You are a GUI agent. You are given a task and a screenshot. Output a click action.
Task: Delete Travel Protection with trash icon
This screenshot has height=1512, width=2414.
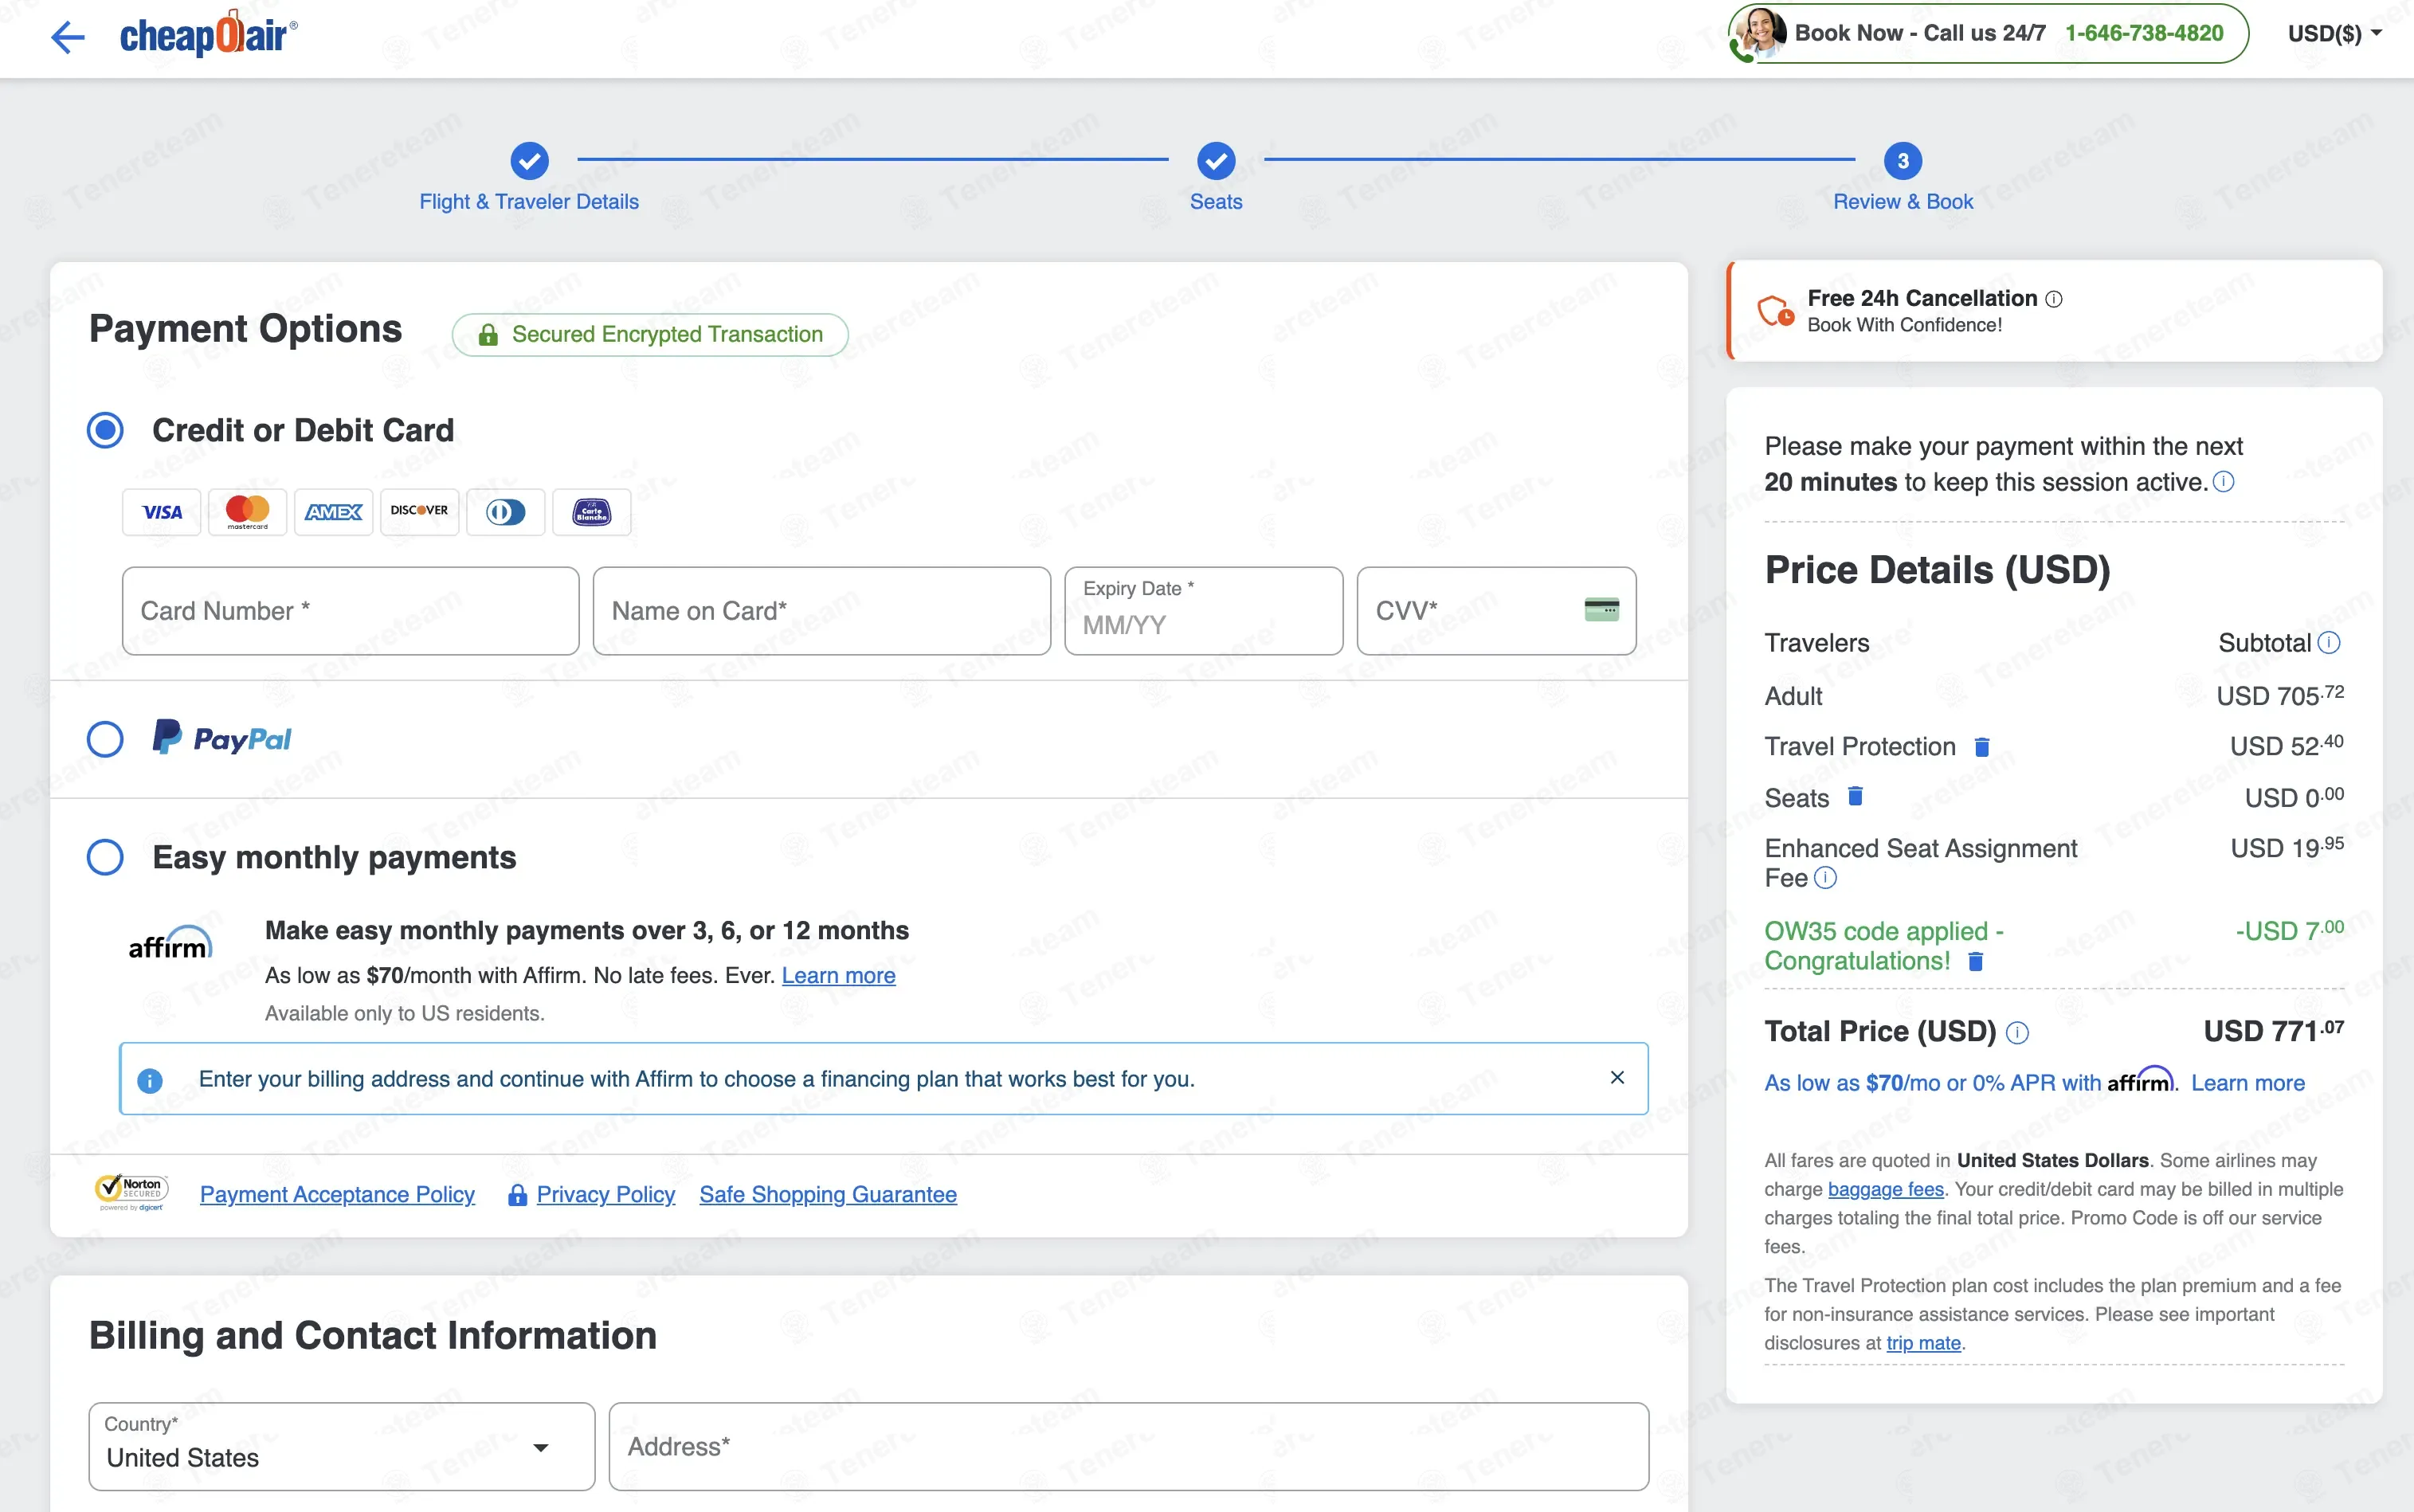click(x=1981, y=747)
